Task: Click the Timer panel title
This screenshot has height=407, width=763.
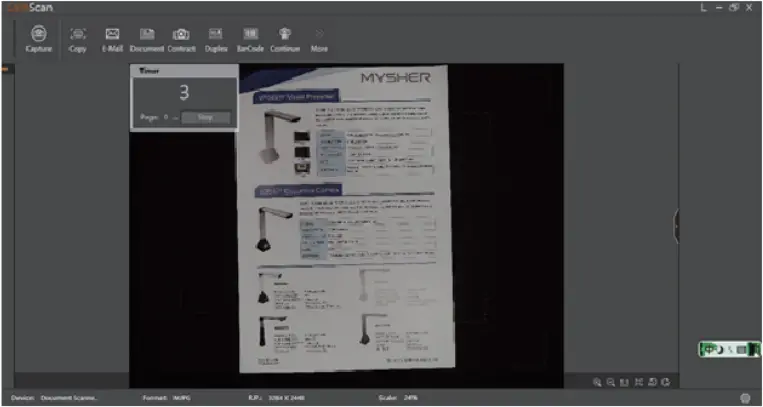Action: 149,71
